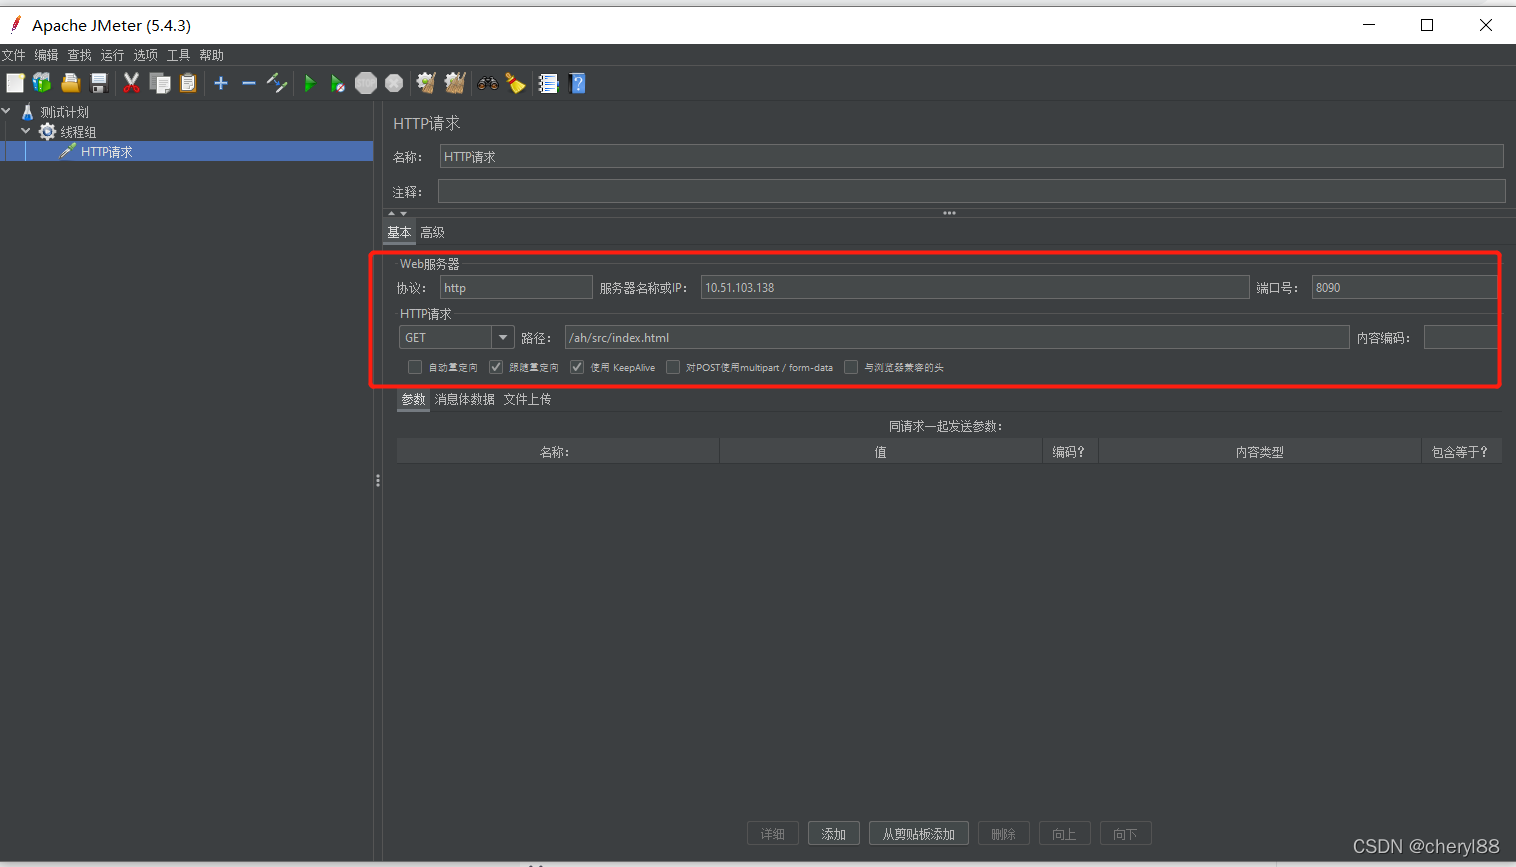Click the blue minus Collapse All icon

point(249,83)
